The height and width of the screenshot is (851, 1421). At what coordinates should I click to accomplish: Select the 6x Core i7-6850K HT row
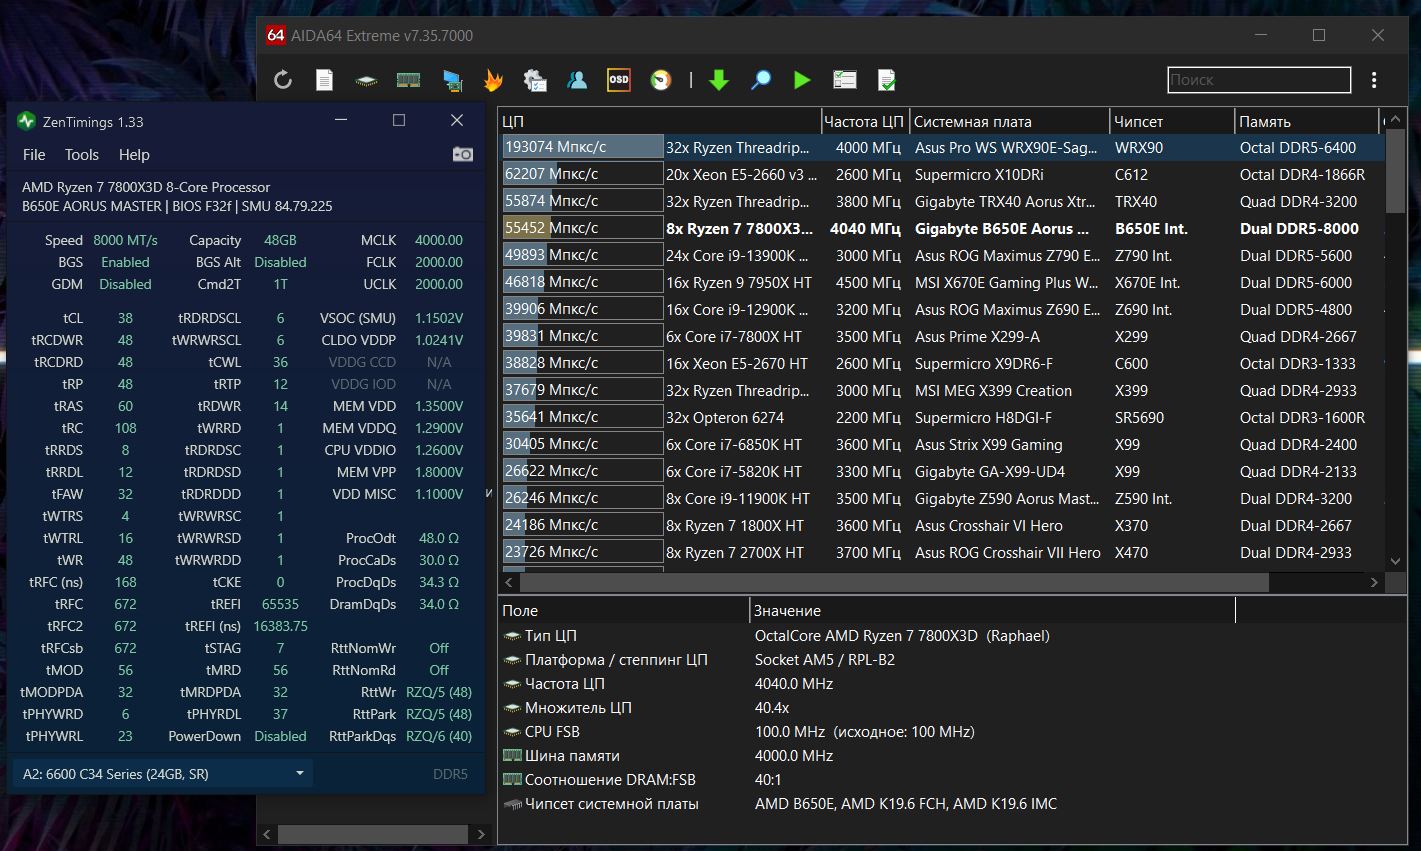point(943,444)
